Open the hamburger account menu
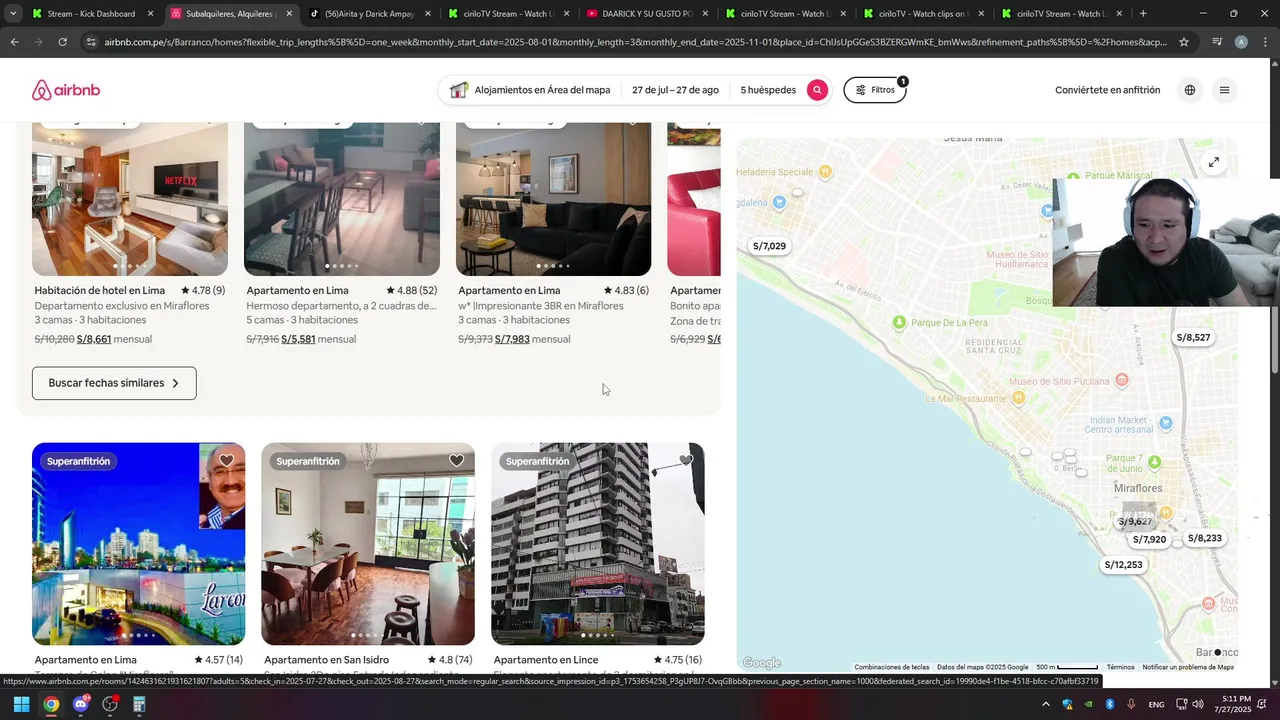Image resolution: width=1280 pixels, height=720 pixels. pyautogui.click(x=1224, y=90)
